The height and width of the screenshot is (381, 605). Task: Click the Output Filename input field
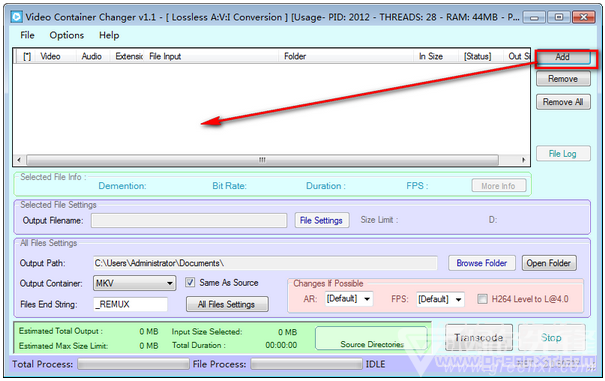189,221
